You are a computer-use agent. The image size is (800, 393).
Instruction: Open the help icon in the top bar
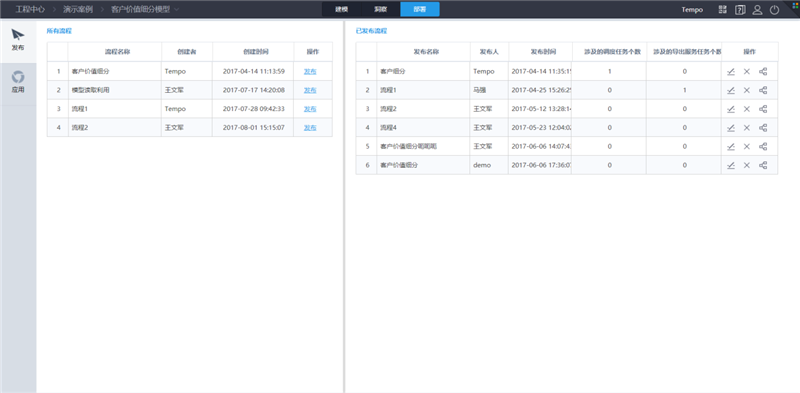point(740,10)
